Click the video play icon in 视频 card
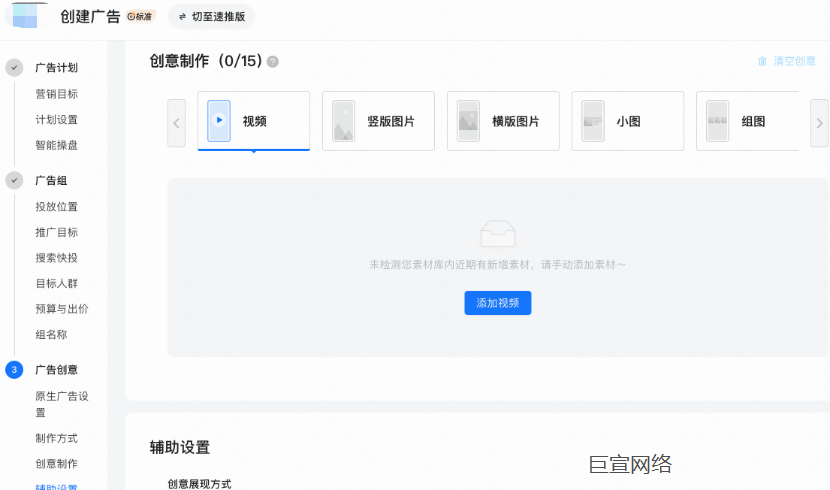The image size is (830, 490). coord(219,121)
